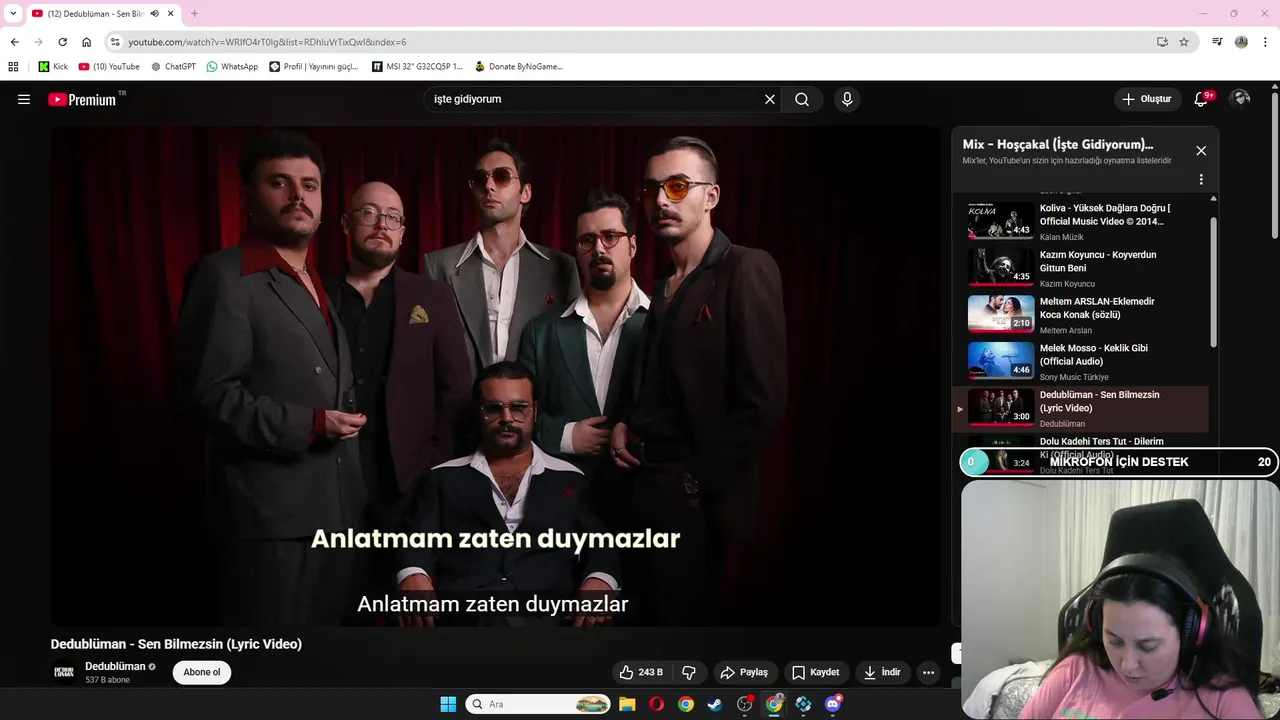Open Opera browser from taskbar
1280x720 pixels.
[656, 704]
